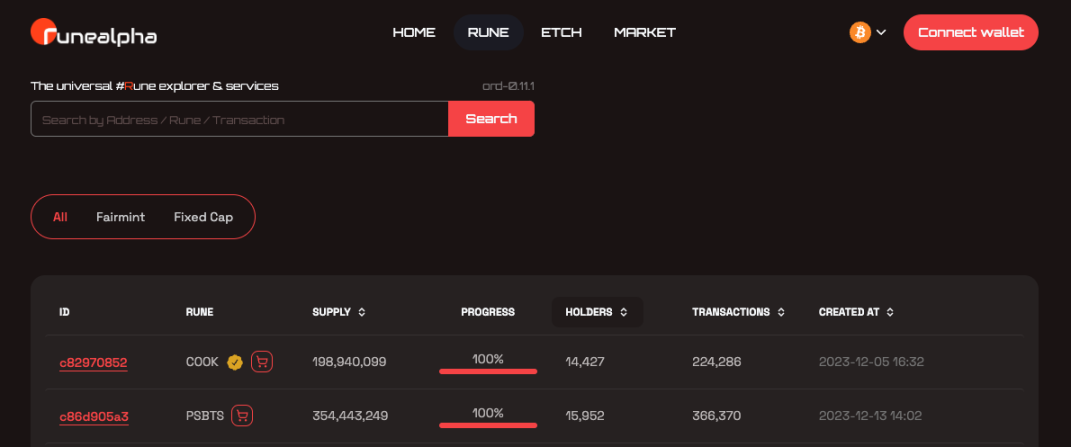Sort by the Holders column

click(x=597, y=312)
